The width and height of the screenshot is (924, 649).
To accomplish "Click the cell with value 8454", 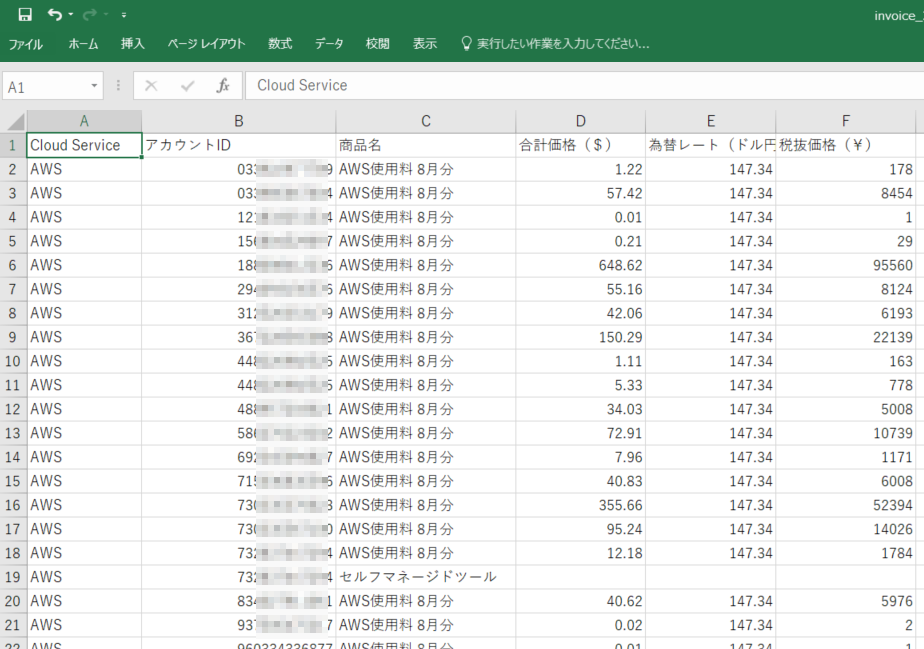I will click(x=846, y=193).
